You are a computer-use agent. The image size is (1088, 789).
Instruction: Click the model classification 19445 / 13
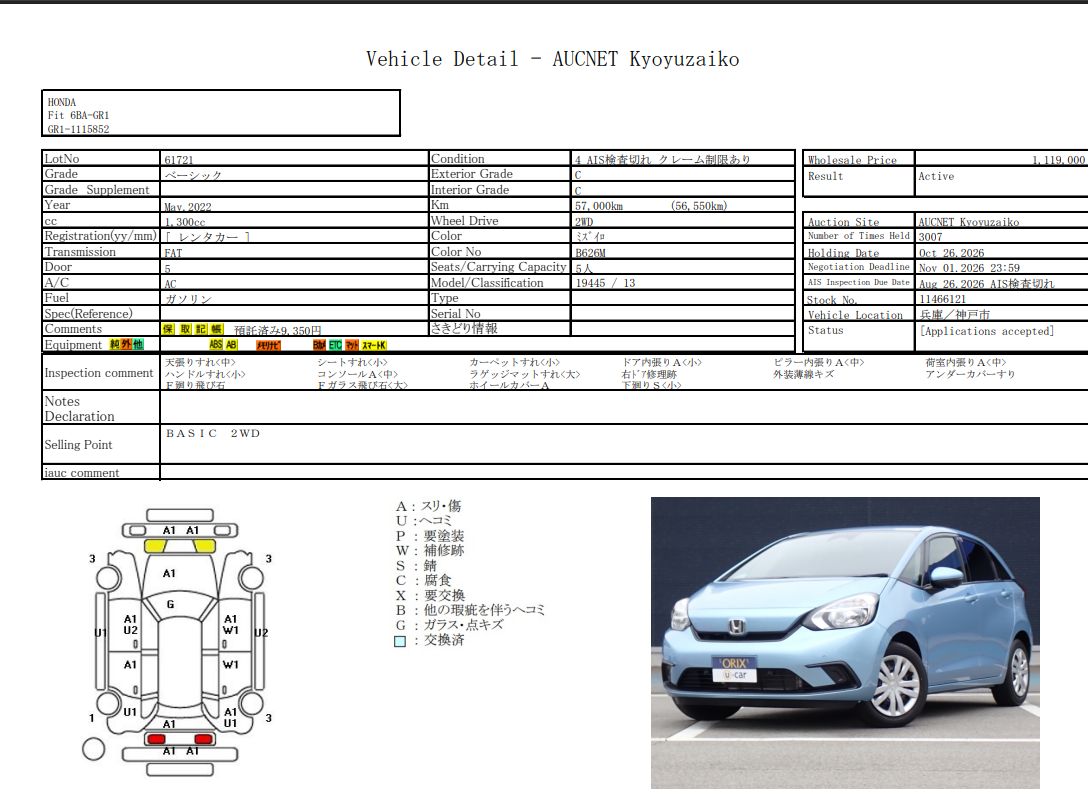605,283
